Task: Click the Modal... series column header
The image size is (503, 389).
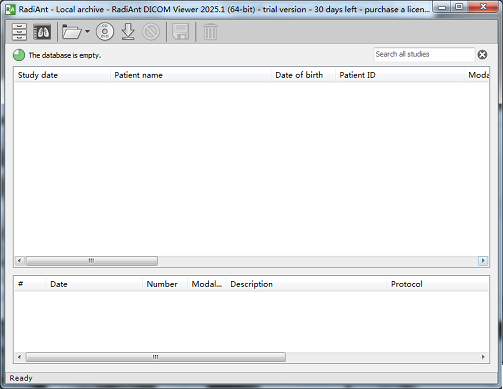Action: [x=207, y=284]
